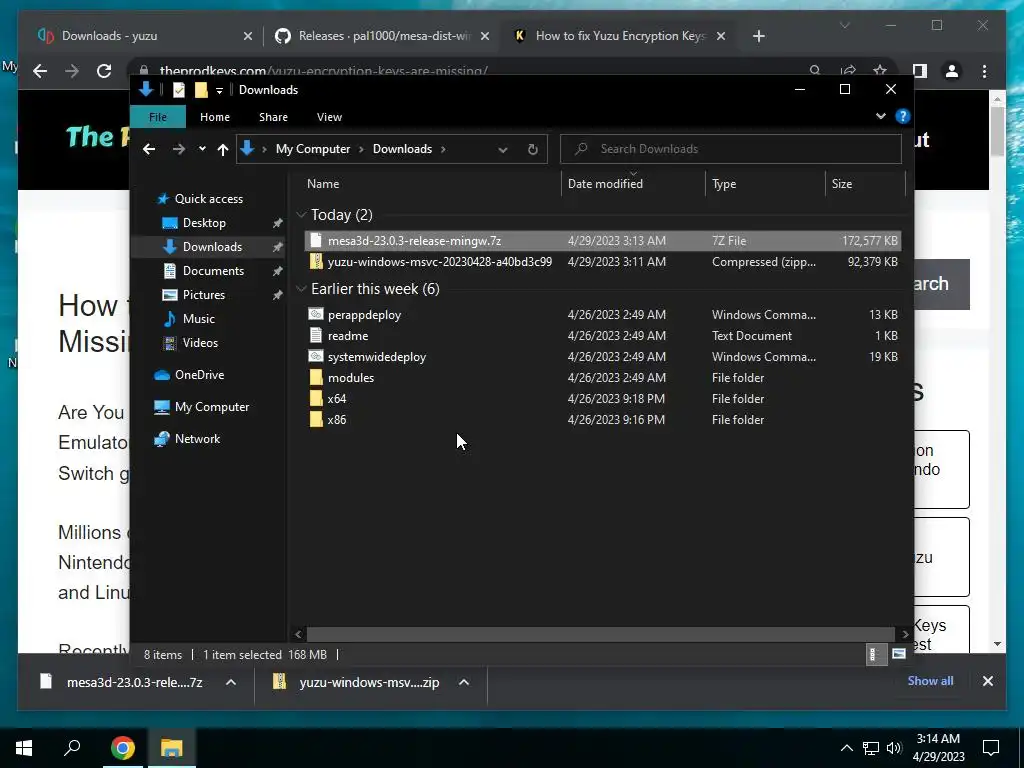Open the File menu in Explorer

click(x=158, y=117)
